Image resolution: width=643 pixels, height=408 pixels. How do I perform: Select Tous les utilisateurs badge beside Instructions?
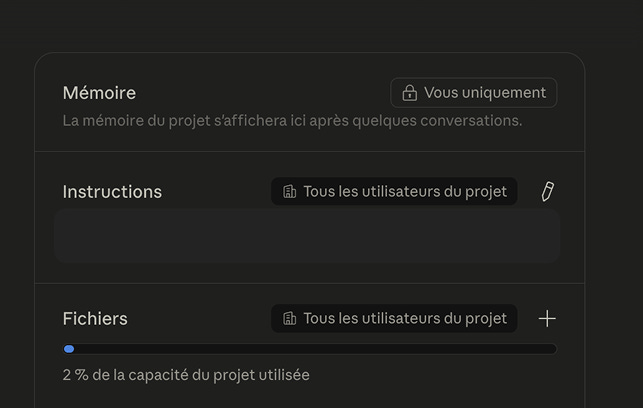click(394, 191)
